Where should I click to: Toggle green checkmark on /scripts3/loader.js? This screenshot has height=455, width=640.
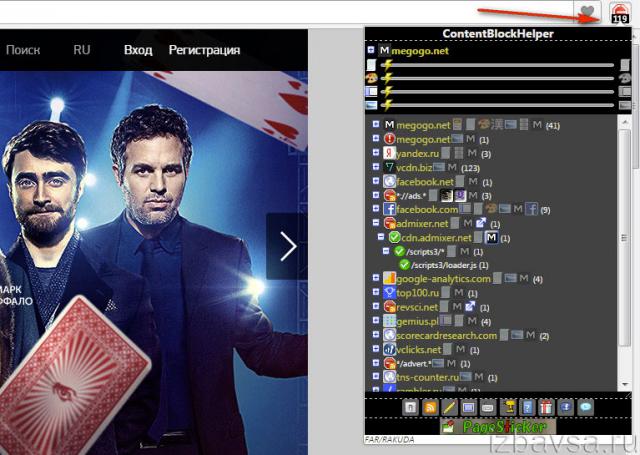(404, 265)
